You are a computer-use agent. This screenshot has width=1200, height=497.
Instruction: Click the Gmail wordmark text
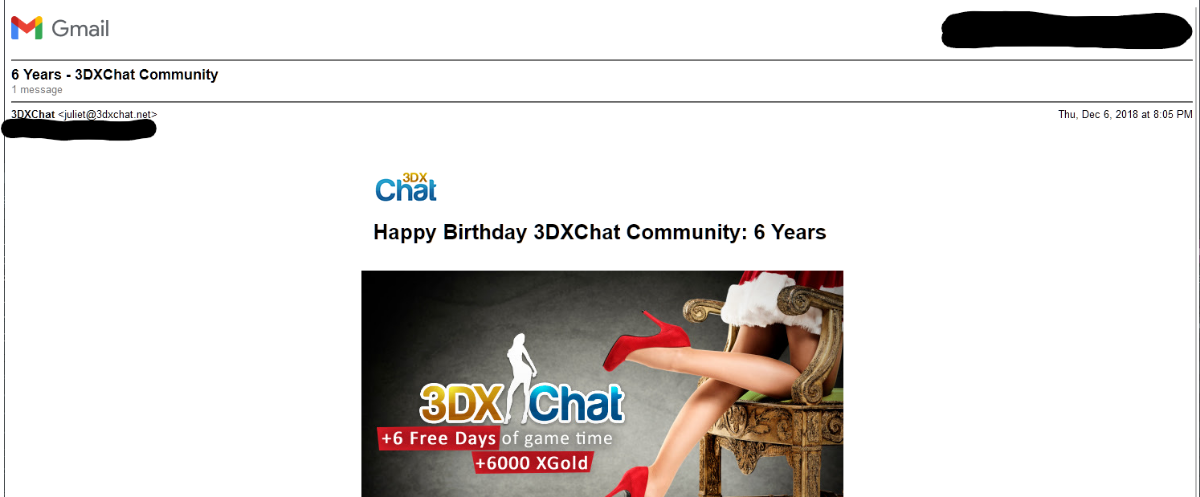tap(80, 29)
